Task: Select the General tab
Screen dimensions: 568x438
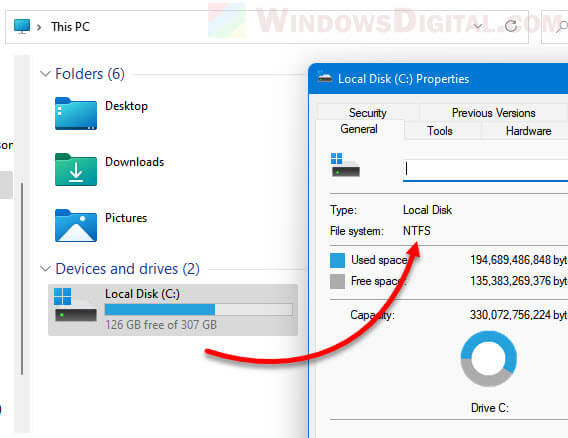Action: (x=359, y=129)
